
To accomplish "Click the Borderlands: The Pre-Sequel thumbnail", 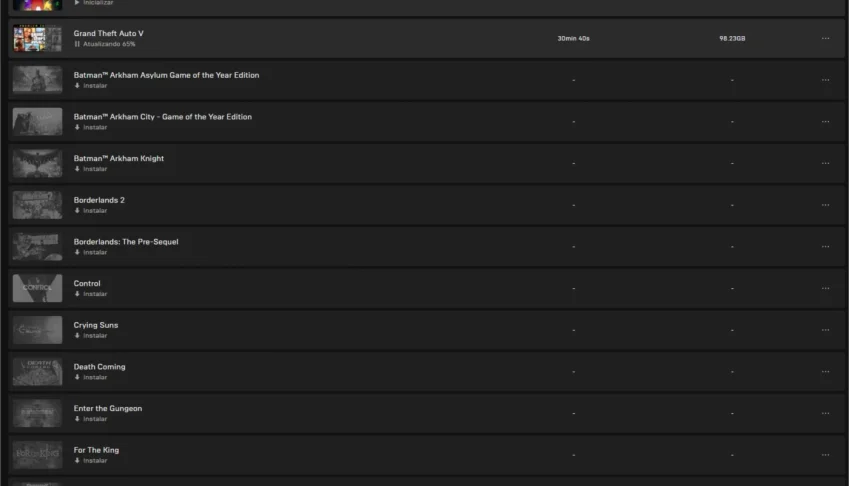I will point(37,247).
